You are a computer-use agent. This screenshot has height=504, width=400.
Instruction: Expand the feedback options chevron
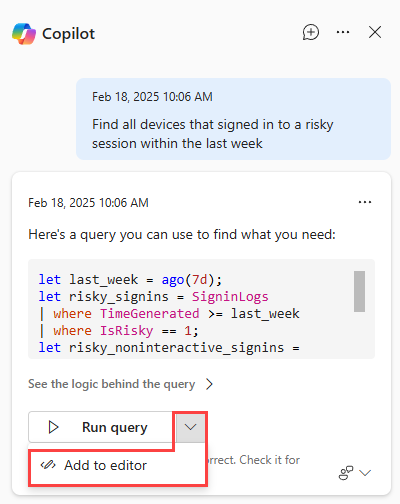click(365, 473)
